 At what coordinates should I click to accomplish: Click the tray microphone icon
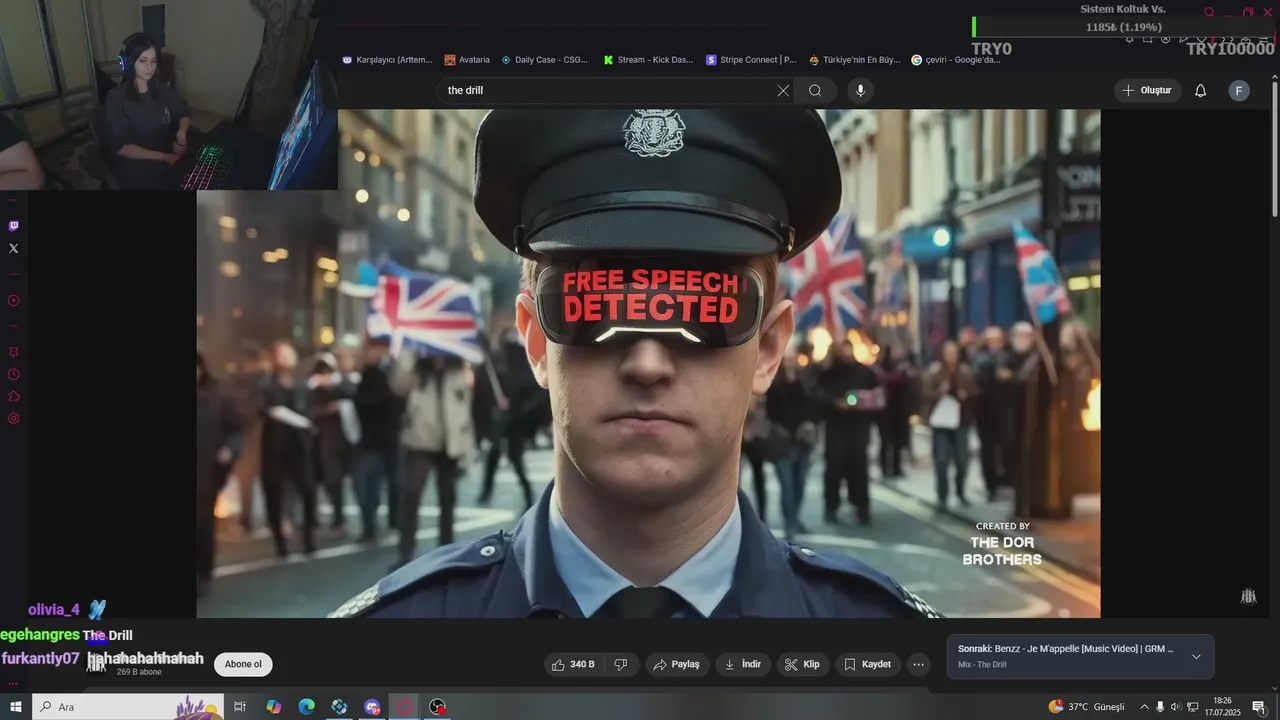pyautogui.click(x=1160, y=707)
